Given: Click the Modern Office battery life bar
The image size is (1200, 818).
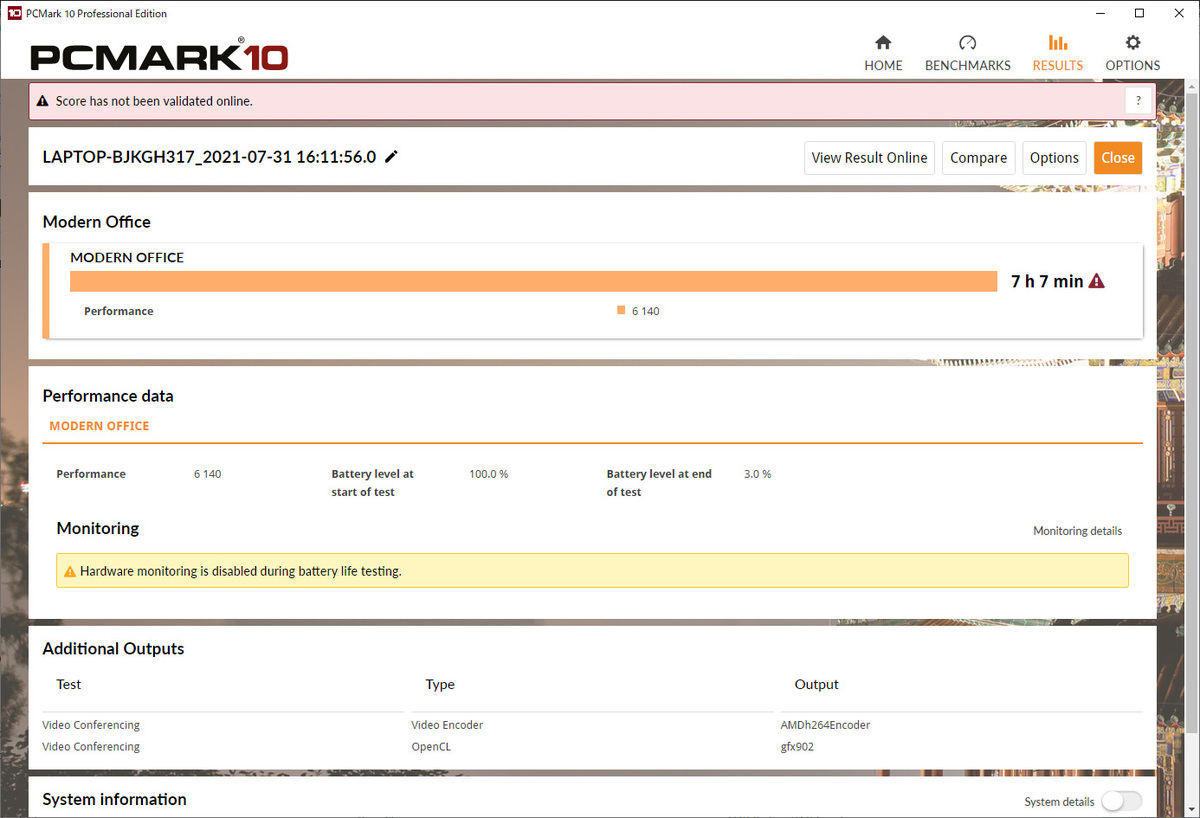Looking at the screenshot, I should tap(534, 281).
